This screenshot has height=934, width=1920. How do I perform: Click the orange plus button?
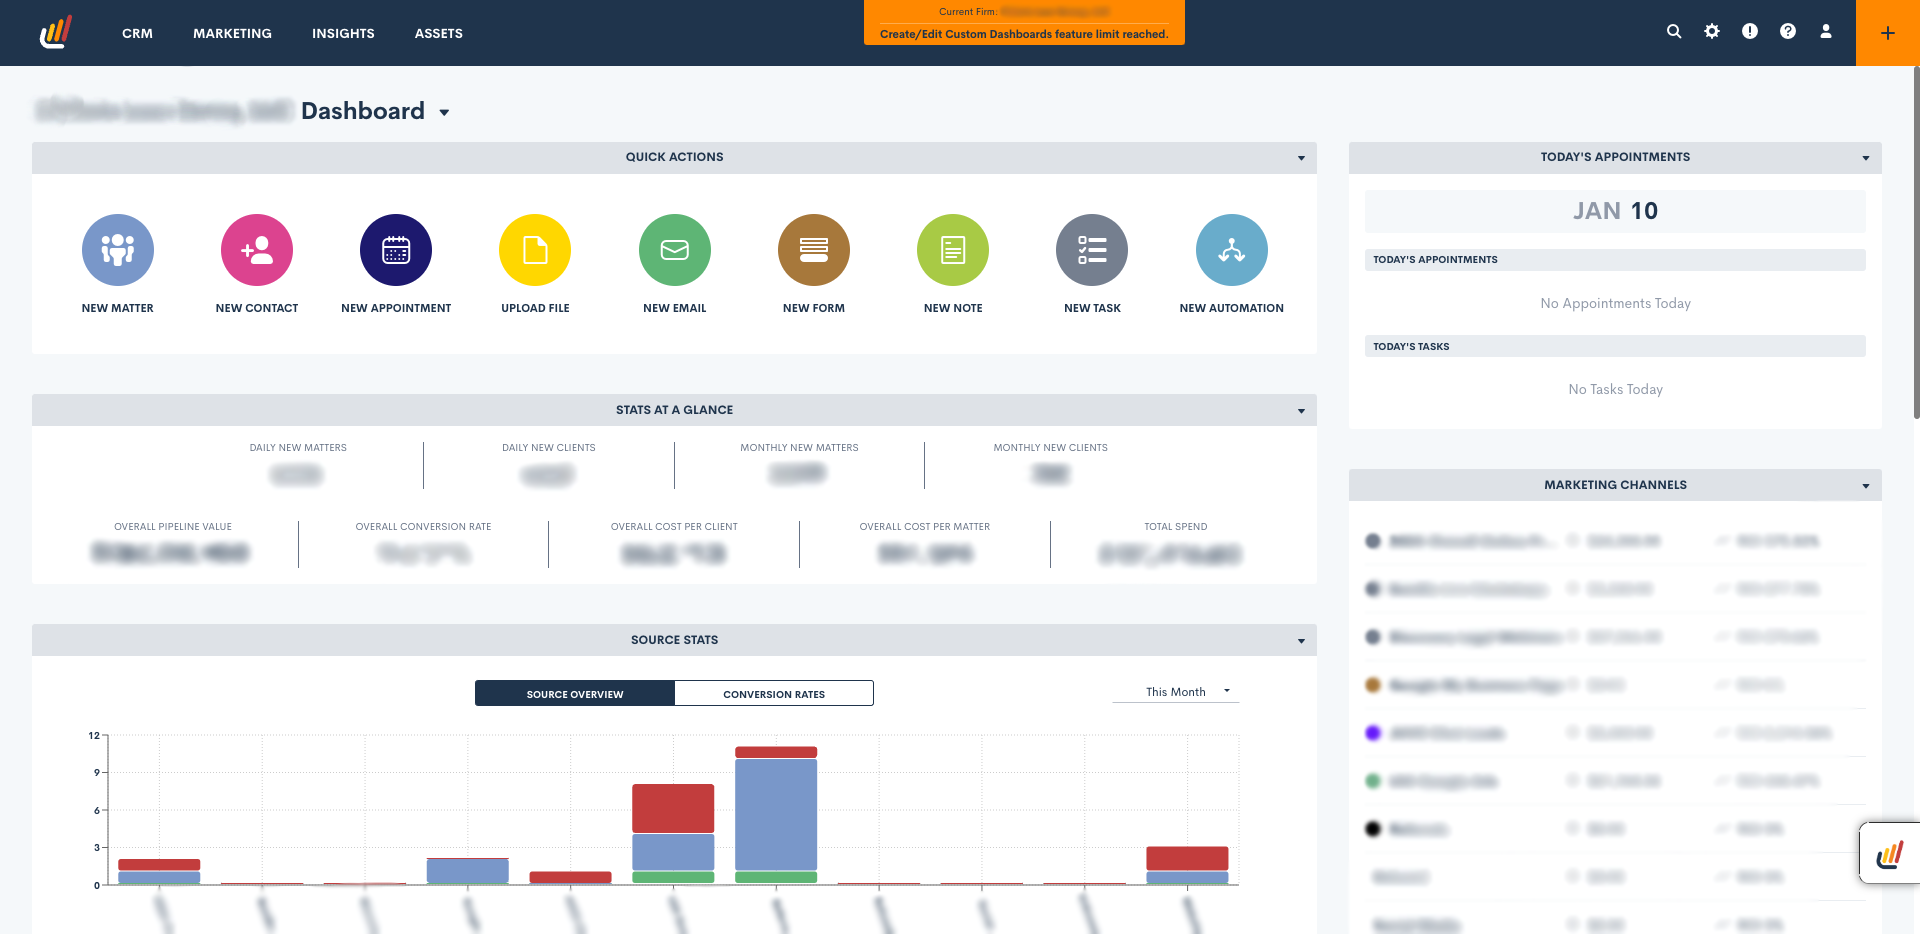(x=1888, y=33)
